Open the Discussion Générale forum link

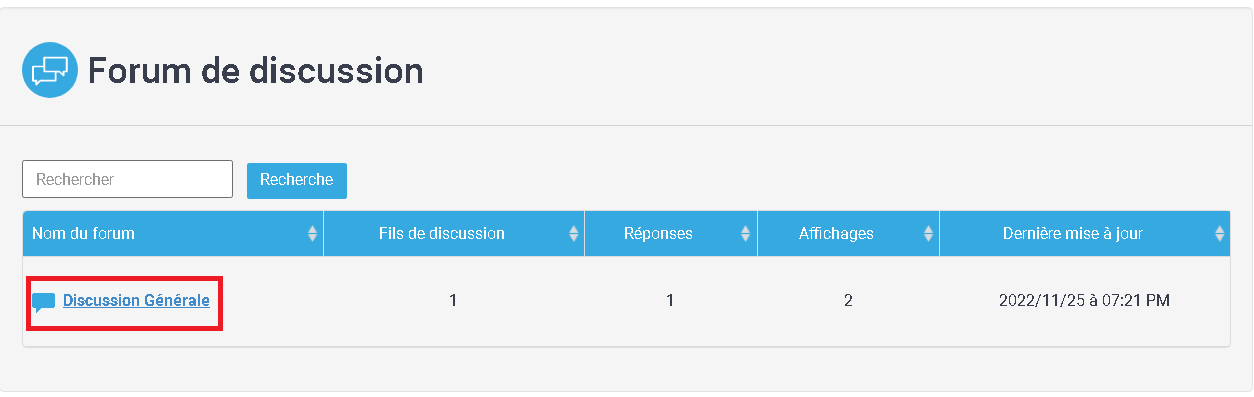[x=136, y=300]
